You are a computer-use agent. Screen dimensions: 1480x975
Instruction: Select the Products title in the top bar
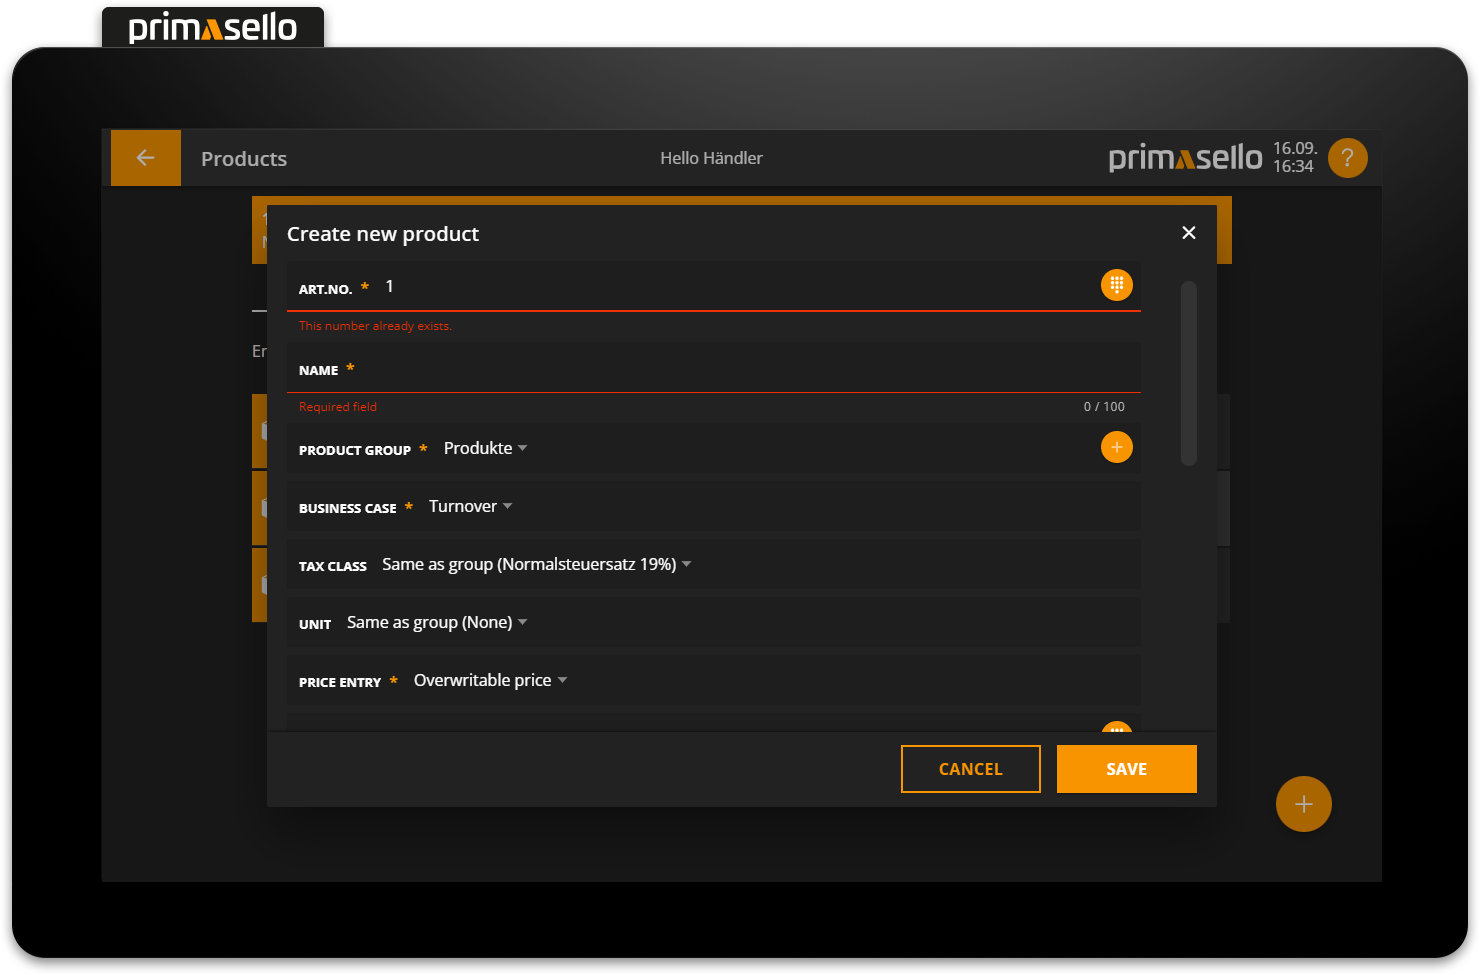pyautogui.click(x=243, y=158)
